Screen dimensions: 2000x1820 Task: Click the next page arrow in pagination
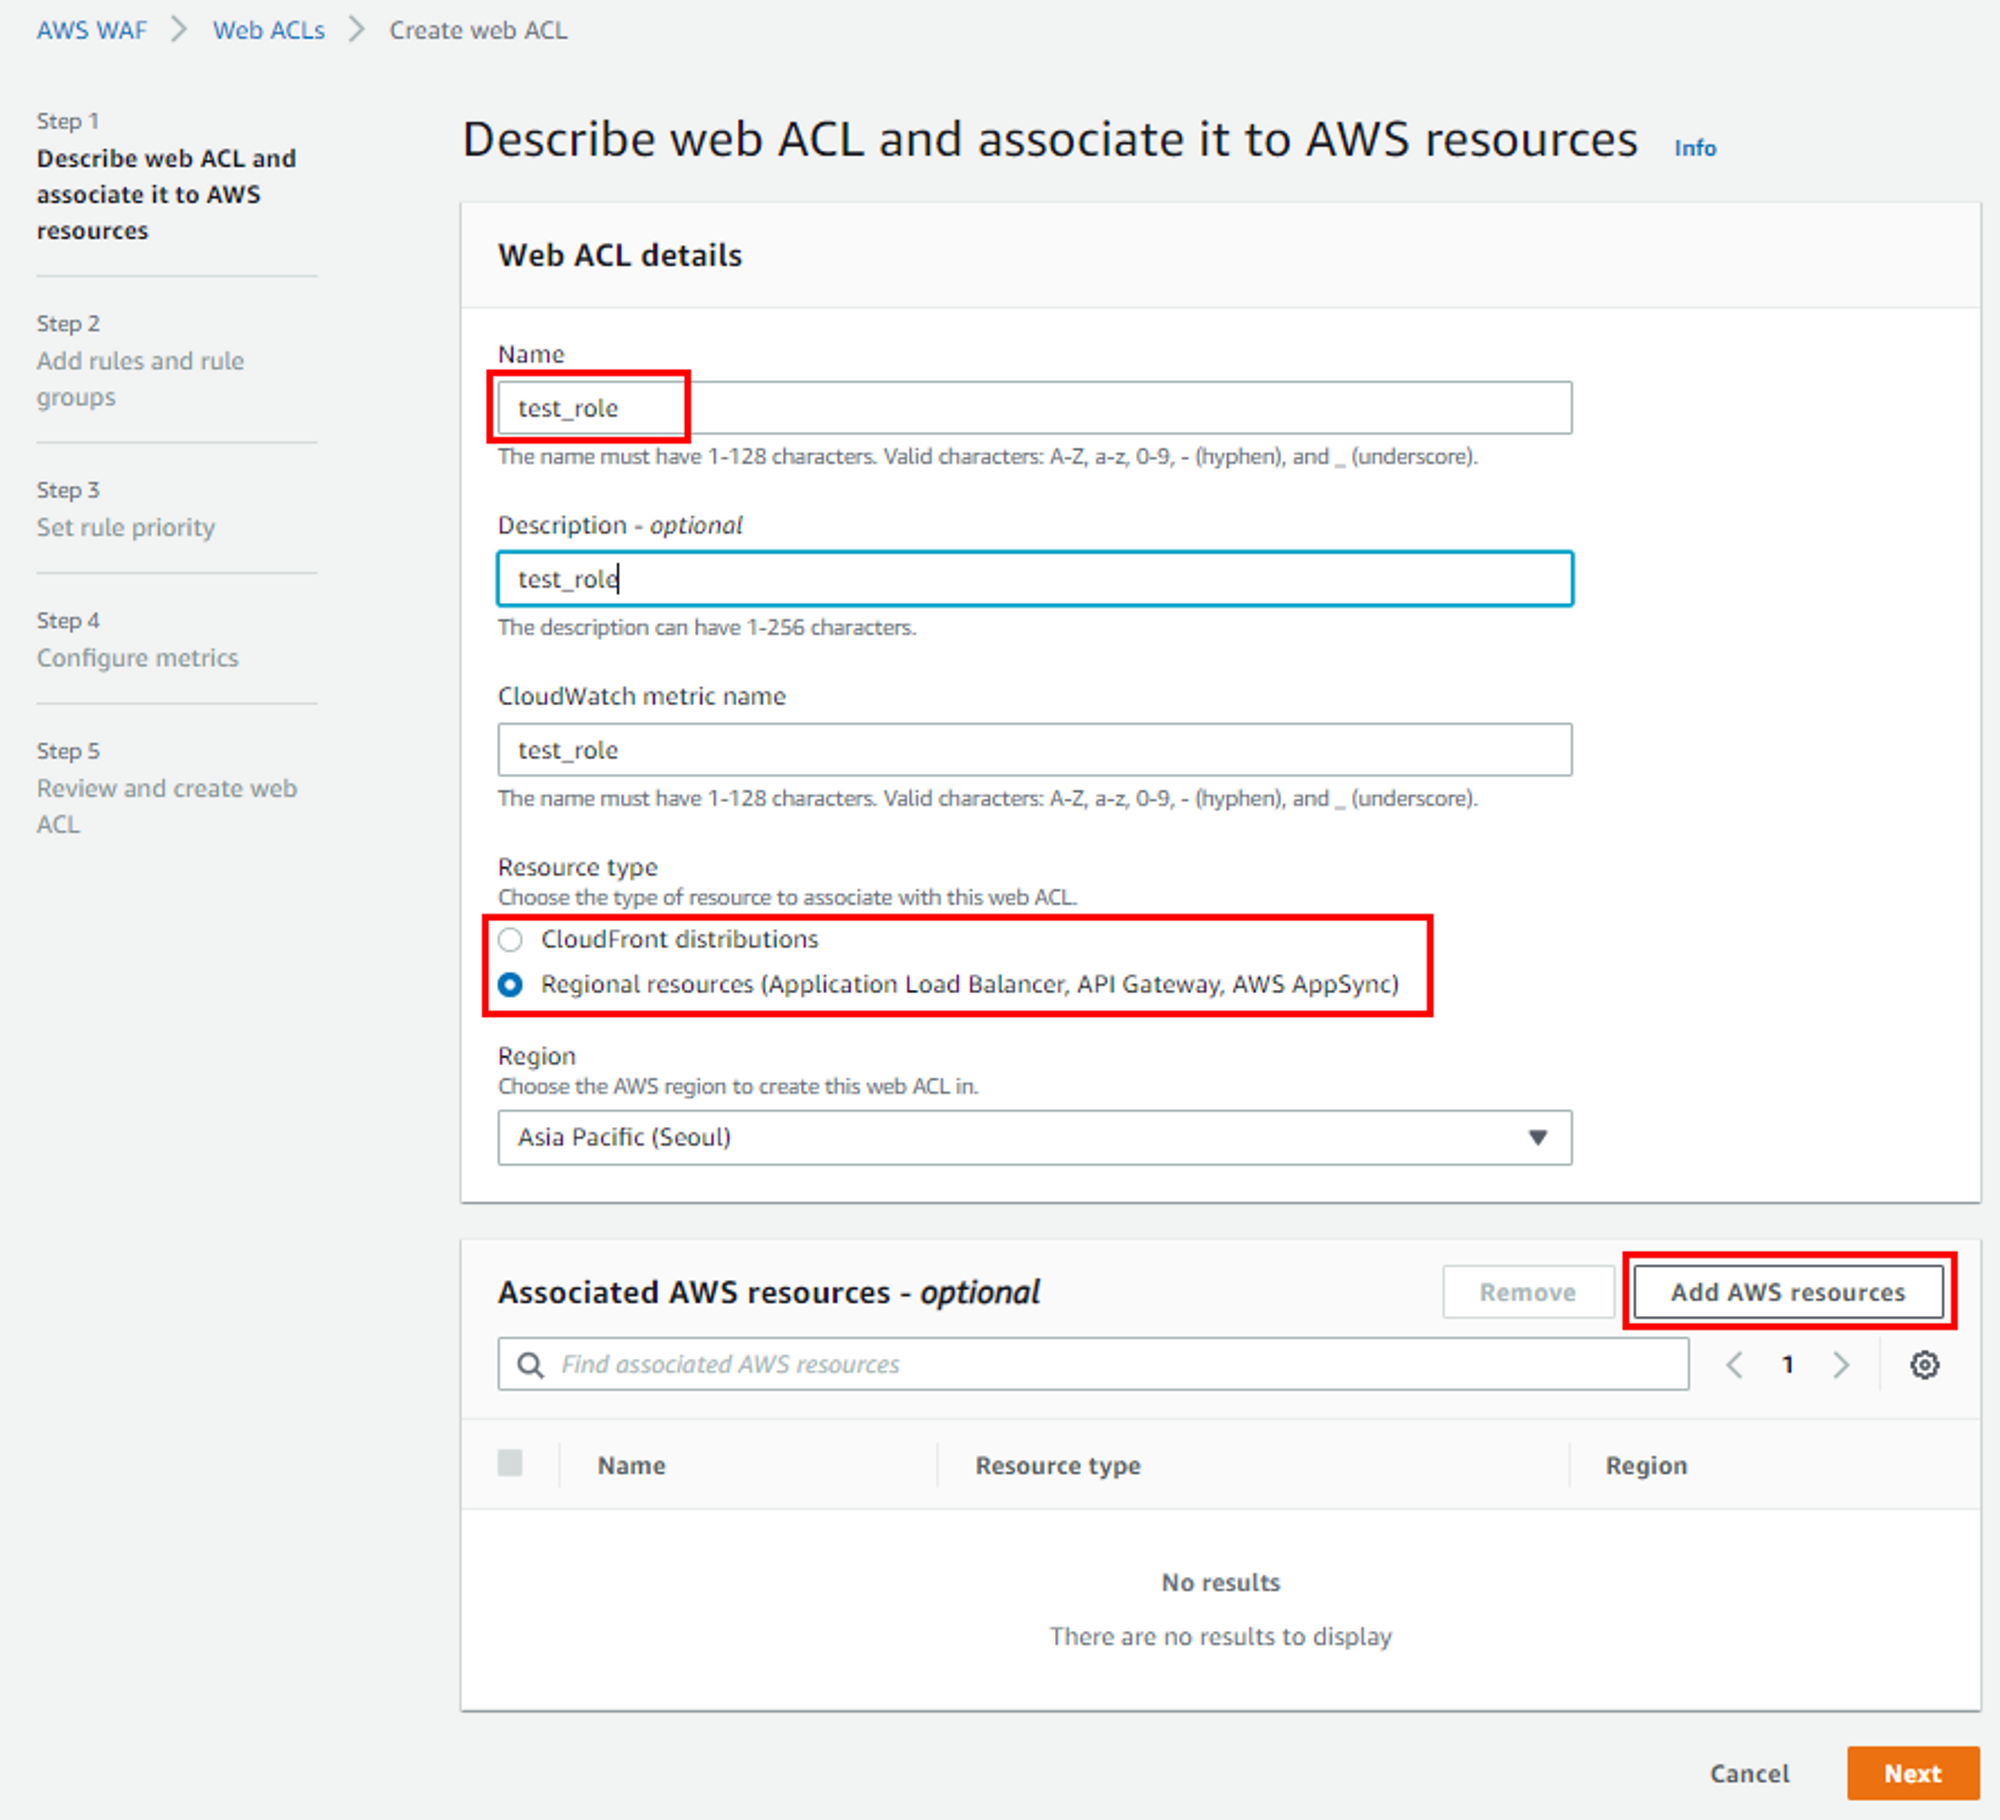coord(1841,1365)
